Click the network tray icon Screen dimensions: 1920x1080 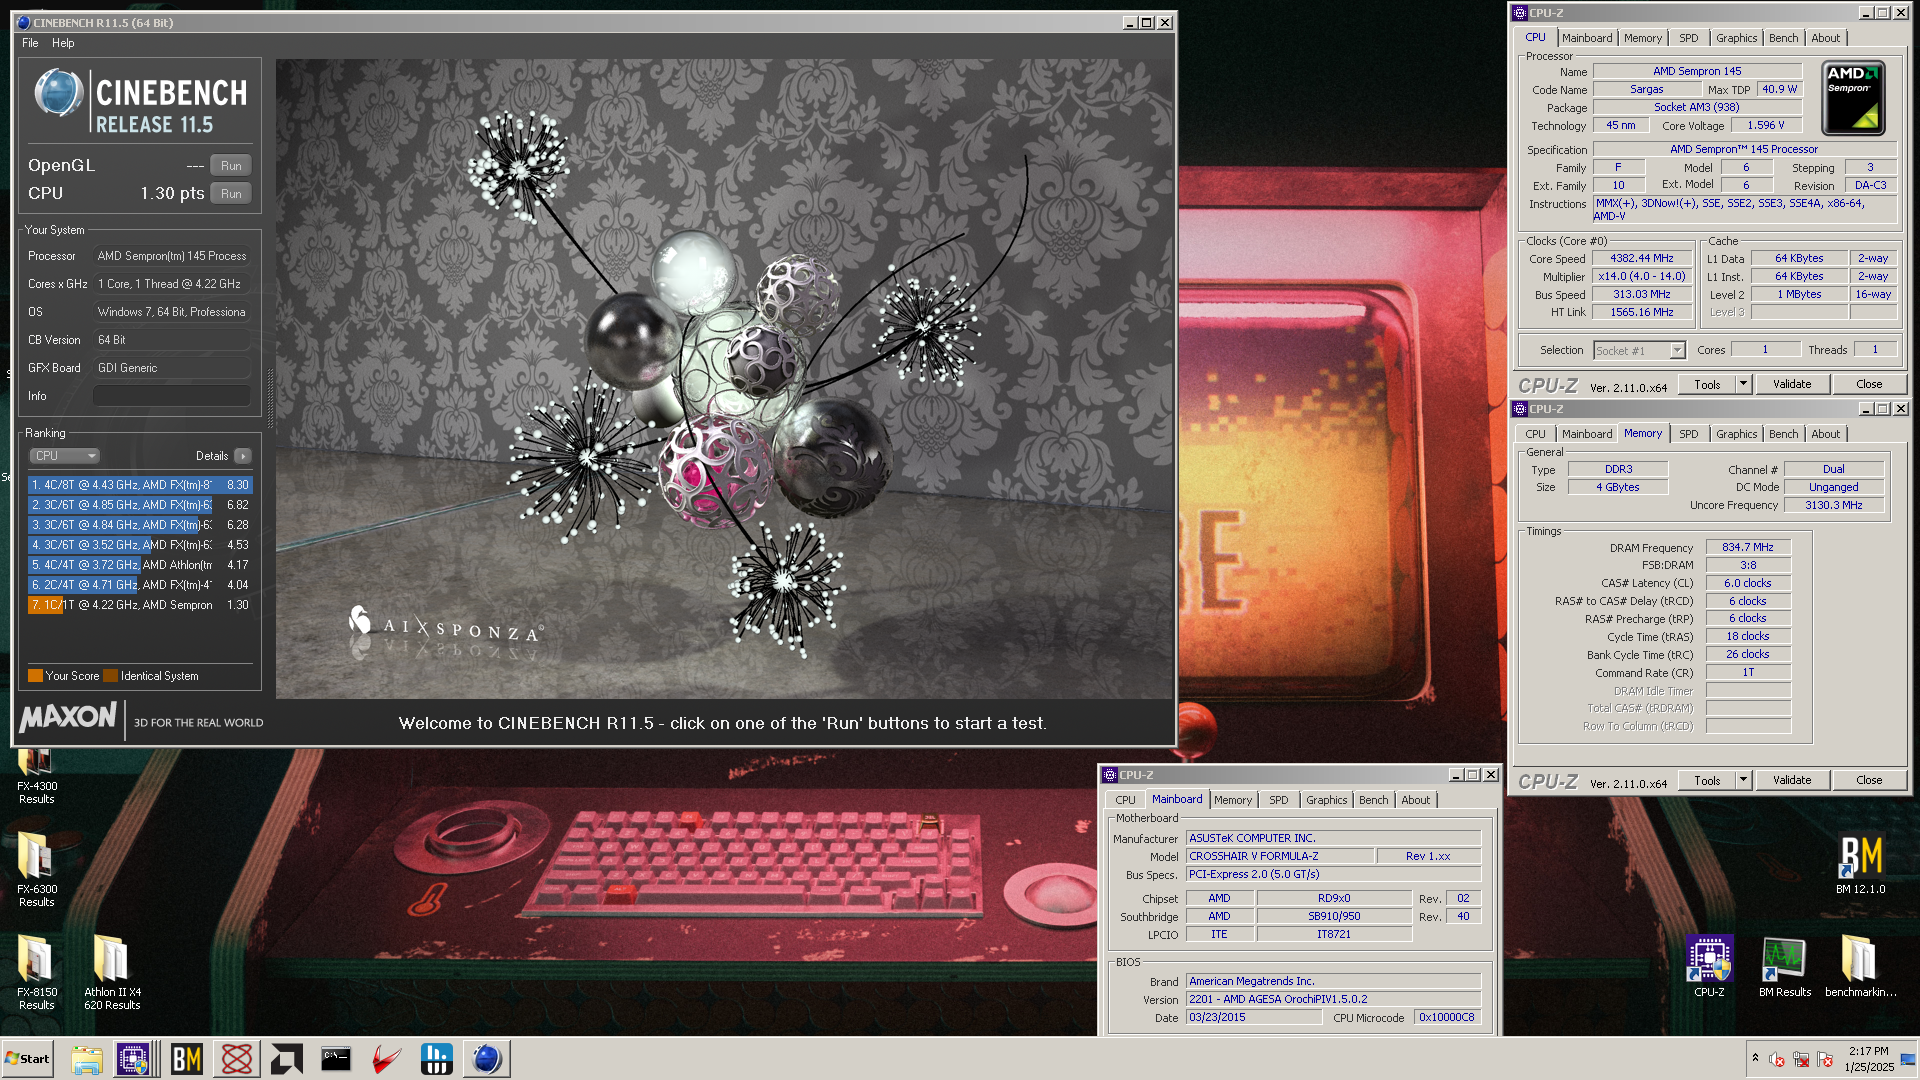1801,1059
